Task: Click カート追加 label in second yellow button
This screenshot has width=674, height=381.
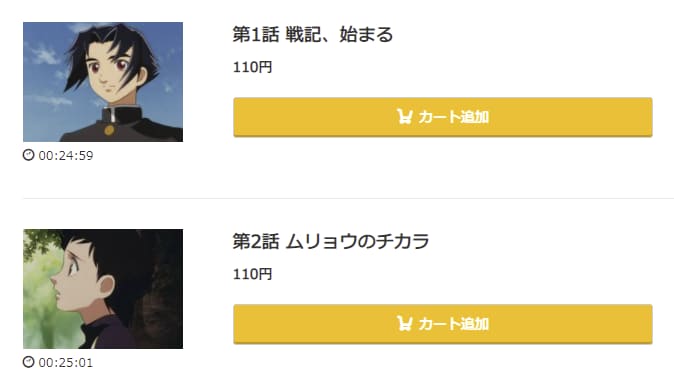Action: coord(453,324)
